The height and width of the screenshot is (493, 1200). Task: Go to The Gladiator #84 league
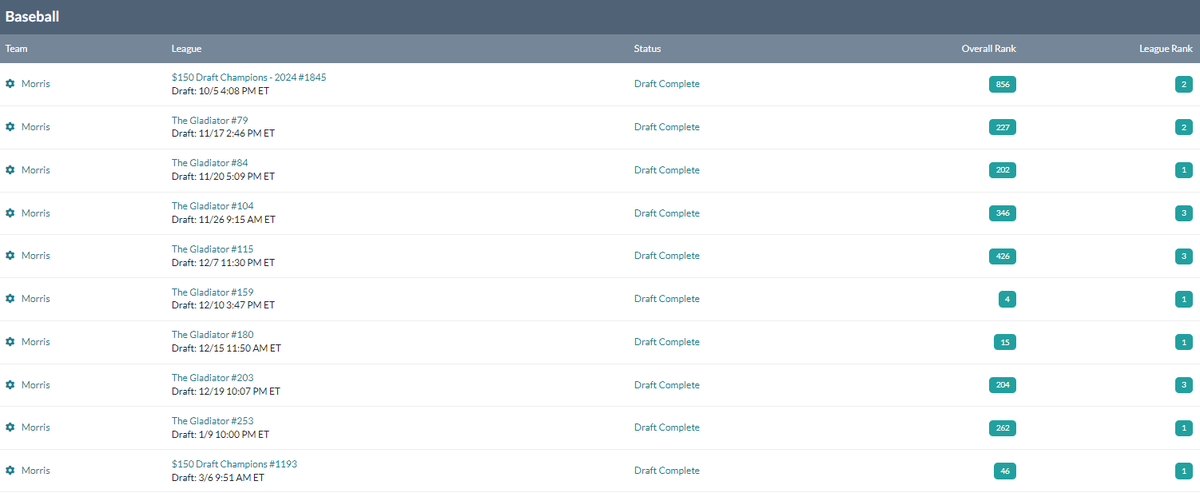(x=210, y=163)
